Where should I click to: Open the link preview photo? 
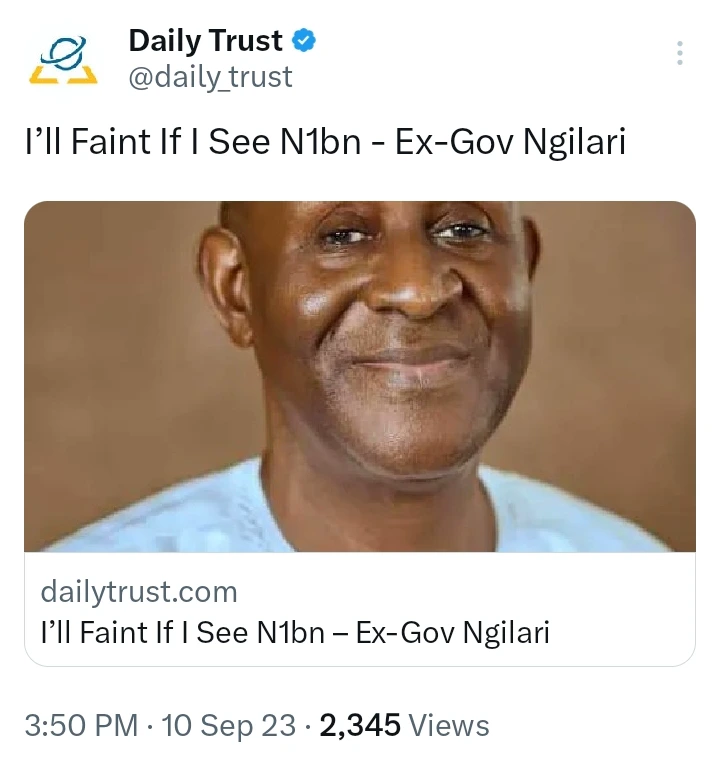(360, 376)
